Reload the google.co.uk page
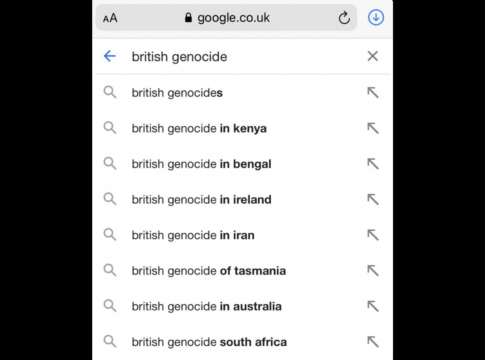Screen dimensions: 485x360 [x=344, y=18]
